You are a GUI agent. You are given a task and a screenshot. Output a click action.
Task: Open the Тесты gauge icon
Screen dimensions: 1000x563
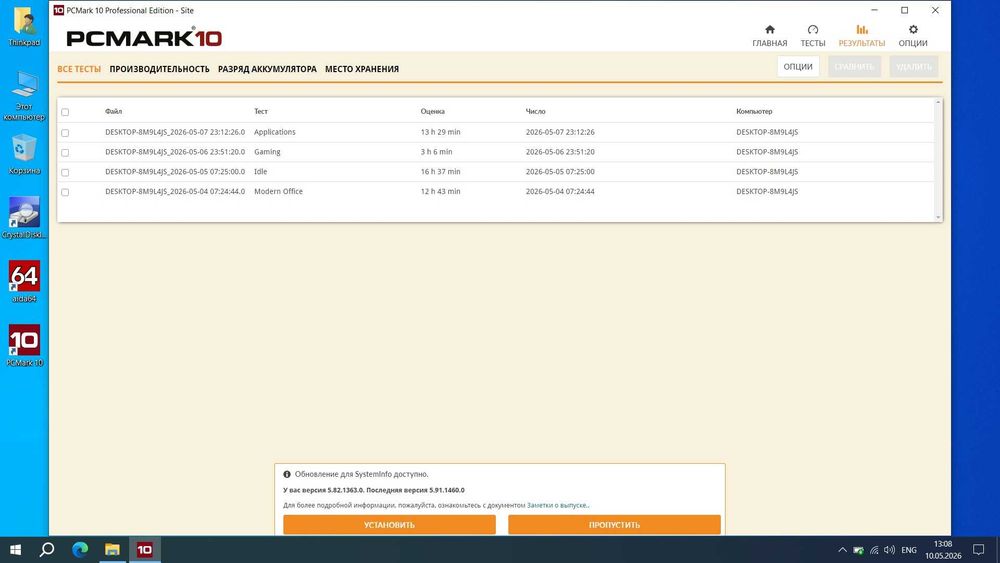(812, 30)
